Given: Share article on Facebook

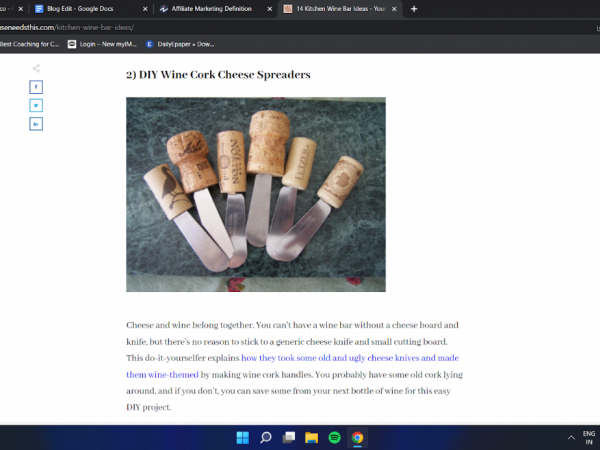Looking at the screenshot, I should (36, 87).
